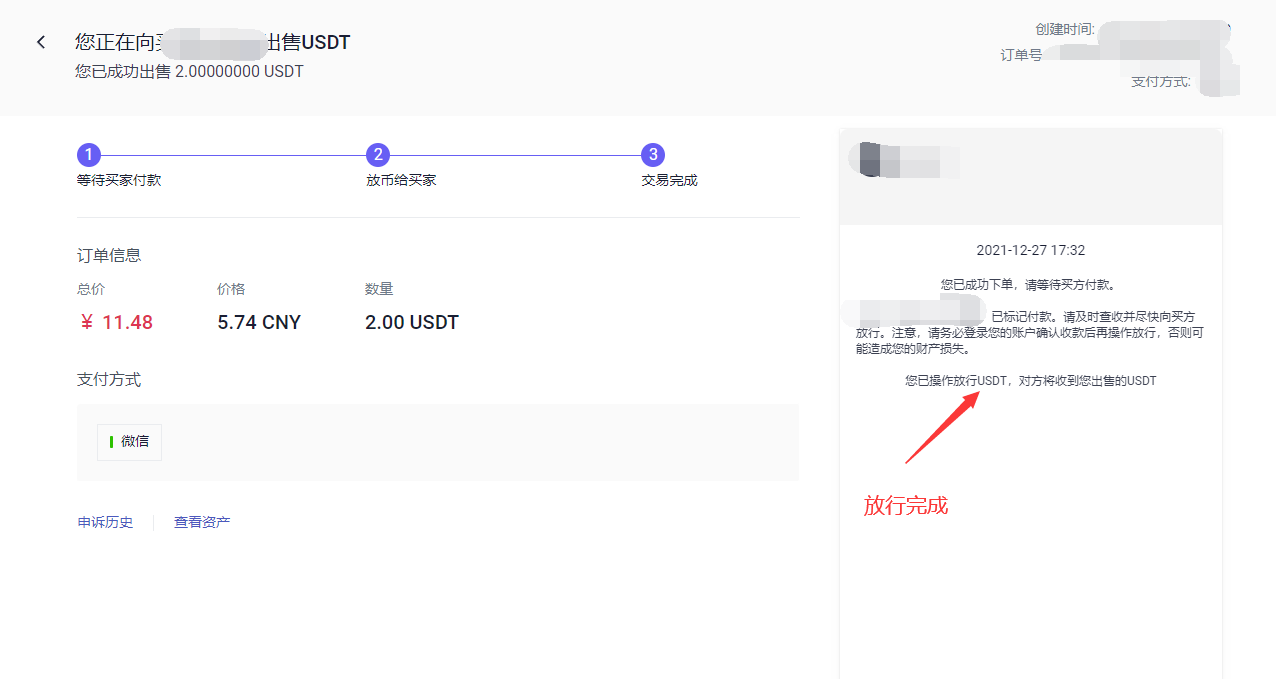Select the 微信 payment method tag
1276x679 pixels.
(x=130, y=442)
